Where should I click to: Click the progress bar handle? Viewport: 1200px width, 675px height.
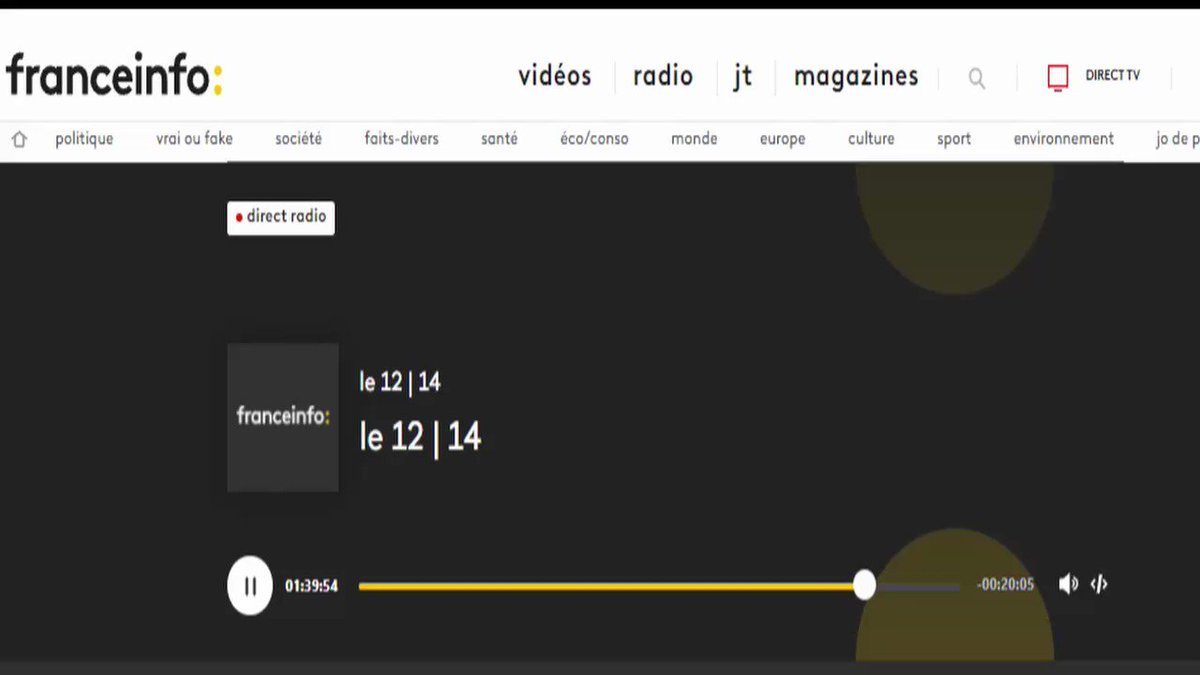click(x=864, y=585)
